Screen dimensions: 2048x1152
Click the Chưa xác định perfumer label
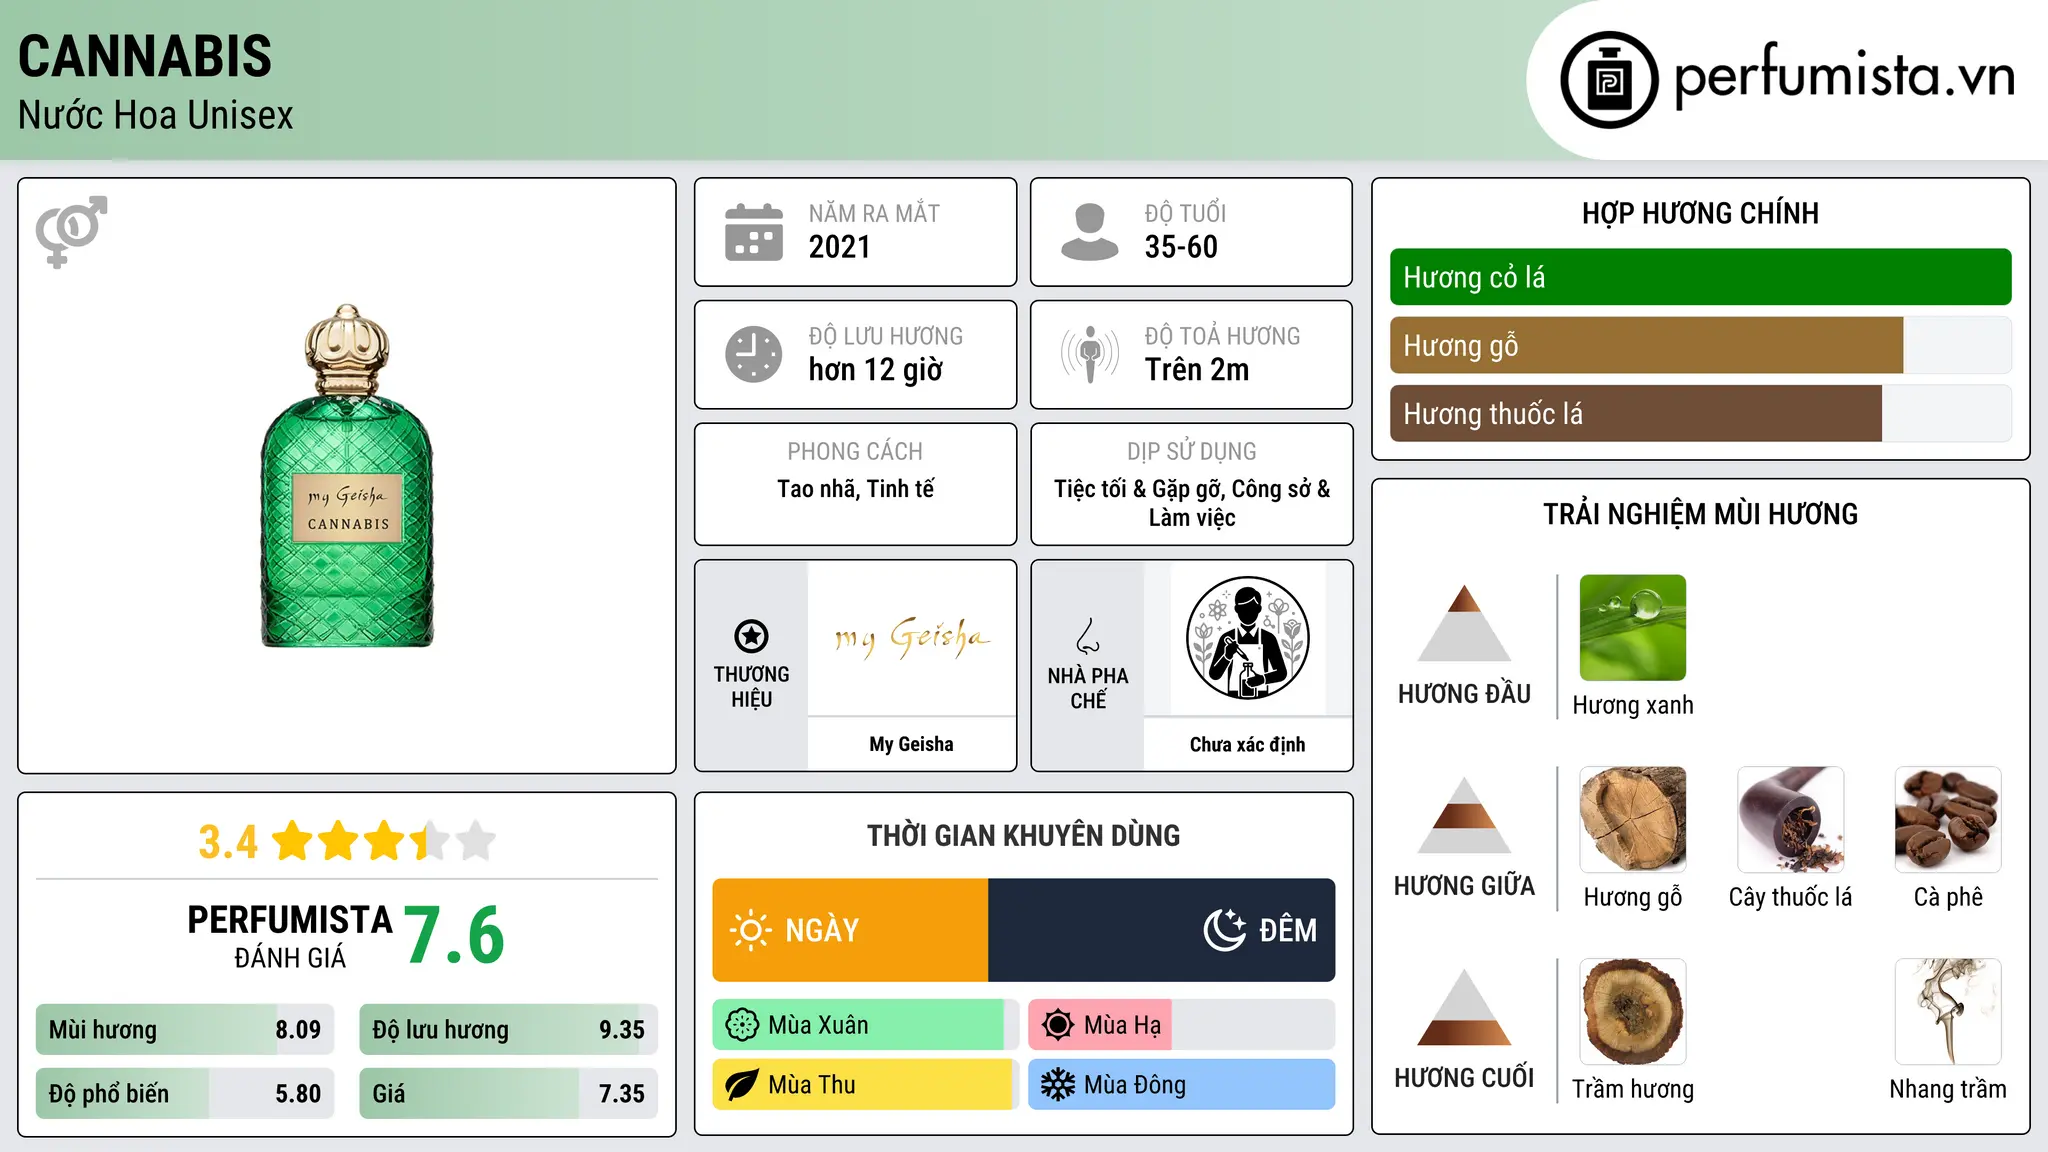1248,744
